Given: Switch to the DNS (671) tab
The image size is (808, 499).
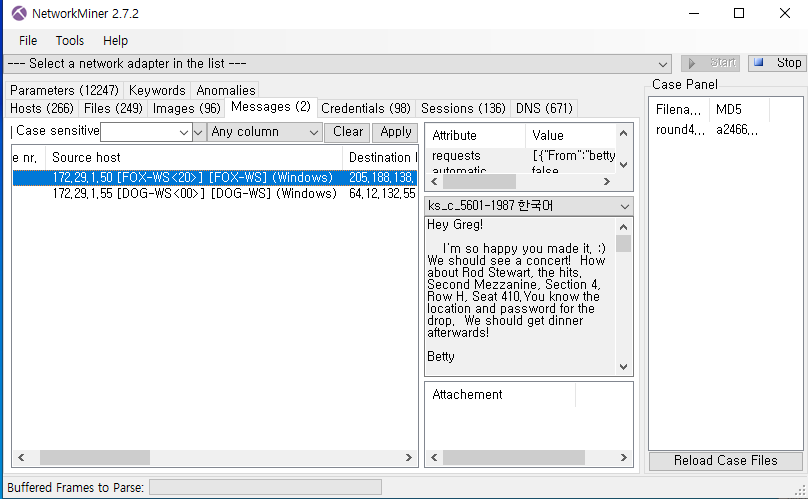Looking at the screenshot, I should click(544, 108).
